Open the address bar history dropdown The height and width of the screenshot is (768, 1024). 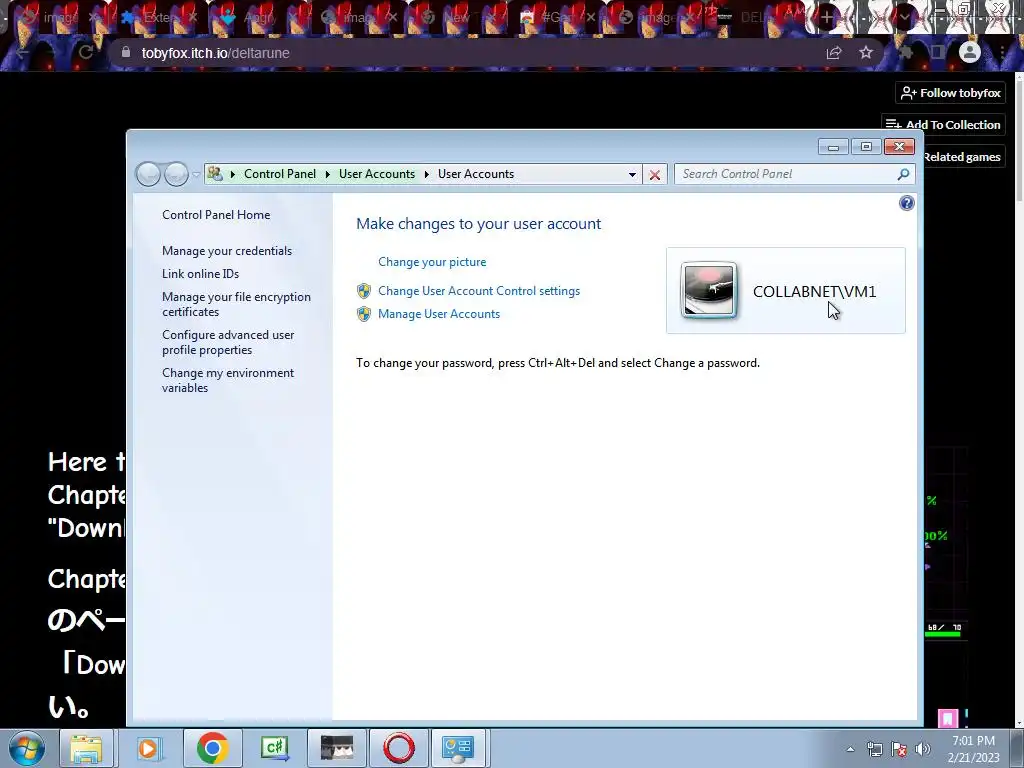[x=632, y=174]
